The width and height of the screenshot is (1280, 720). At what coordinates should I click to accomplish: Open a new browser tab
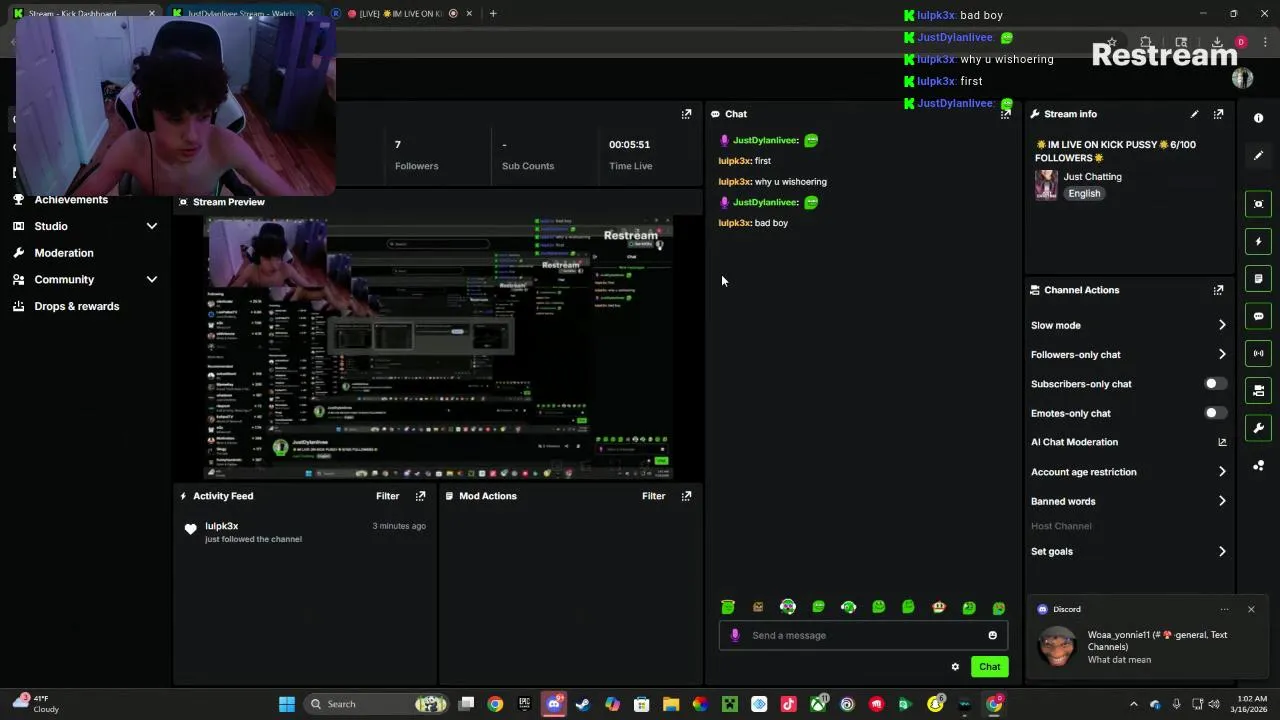[x=493, y=13]
